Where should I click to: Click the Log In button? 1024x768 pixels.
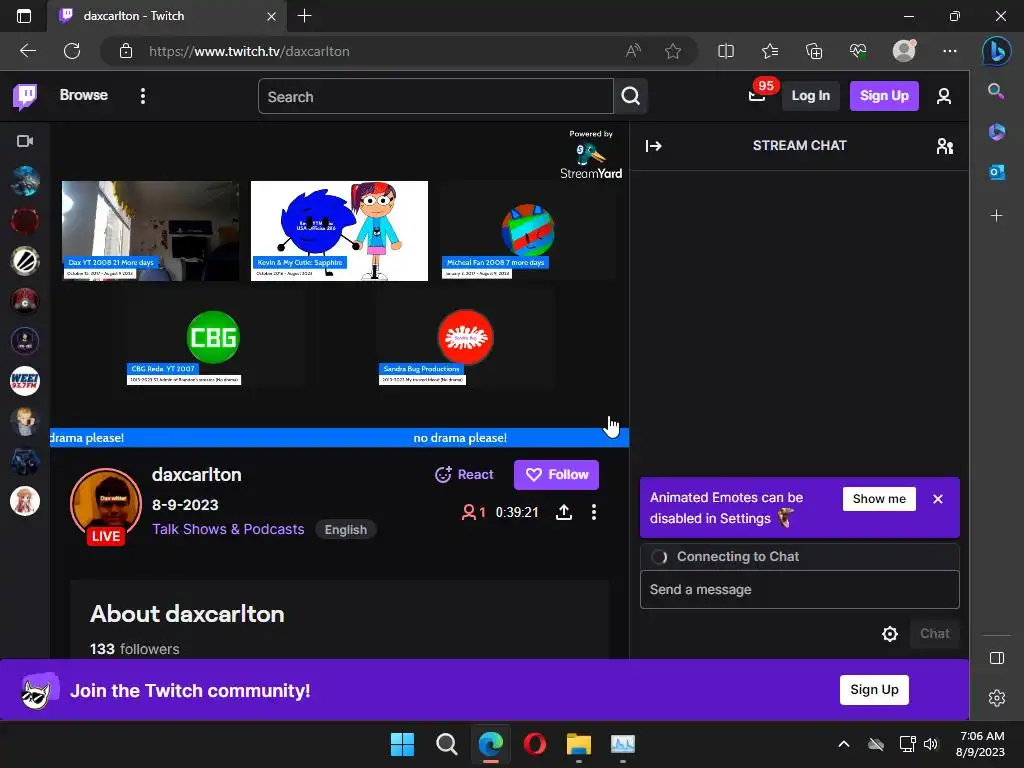810,96
